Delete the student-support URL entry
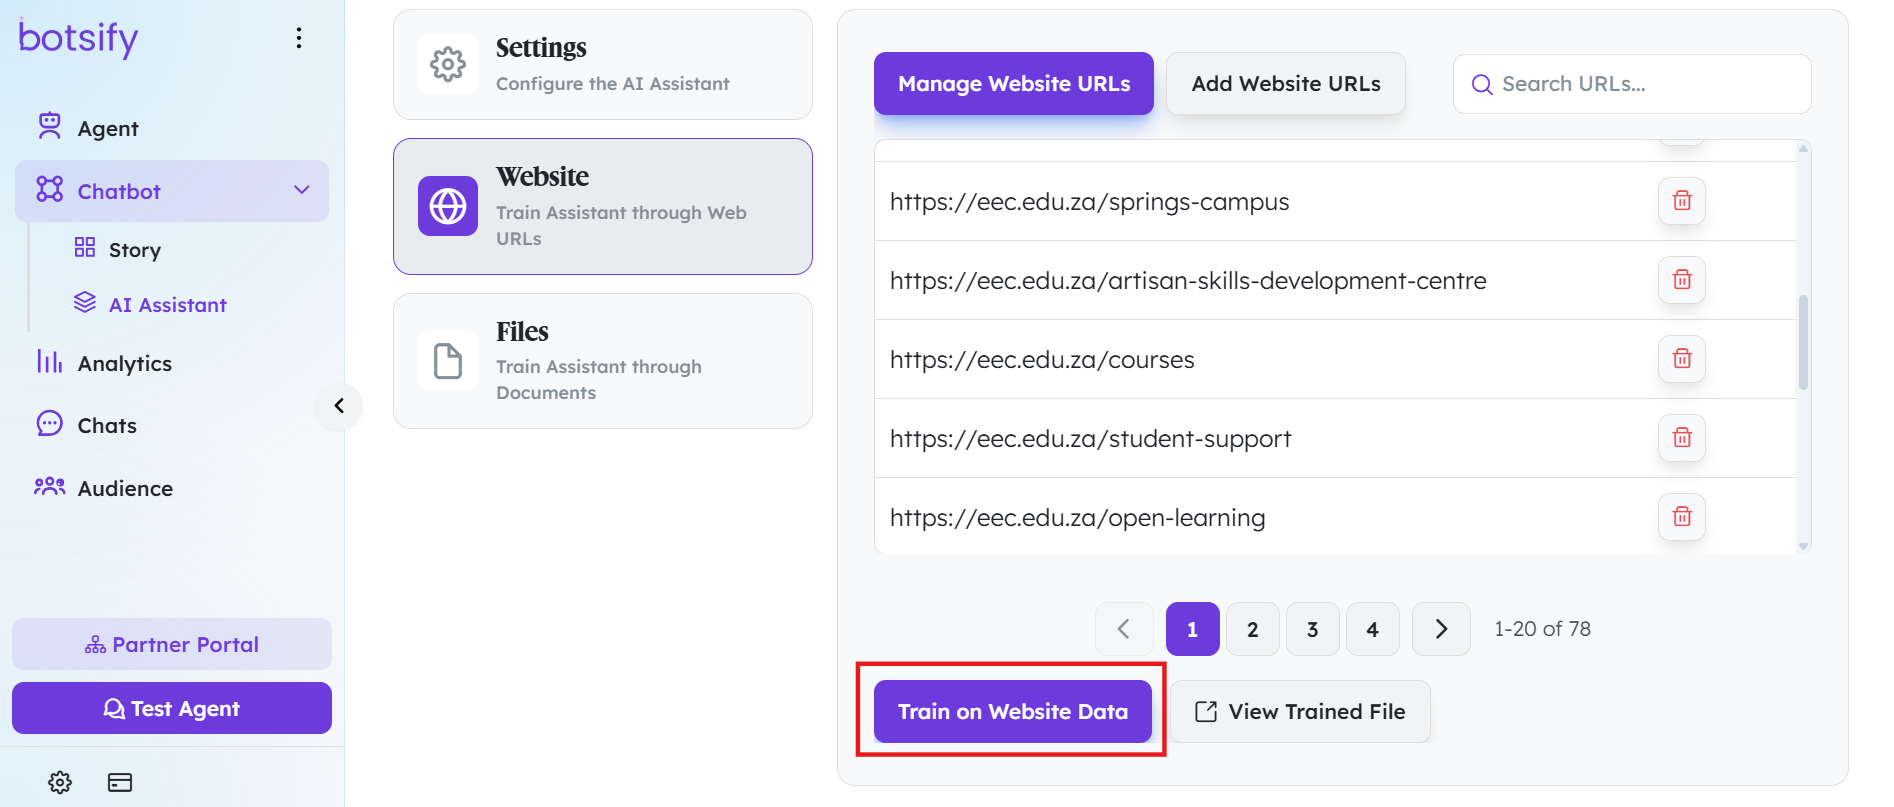 coord(1682,438)
